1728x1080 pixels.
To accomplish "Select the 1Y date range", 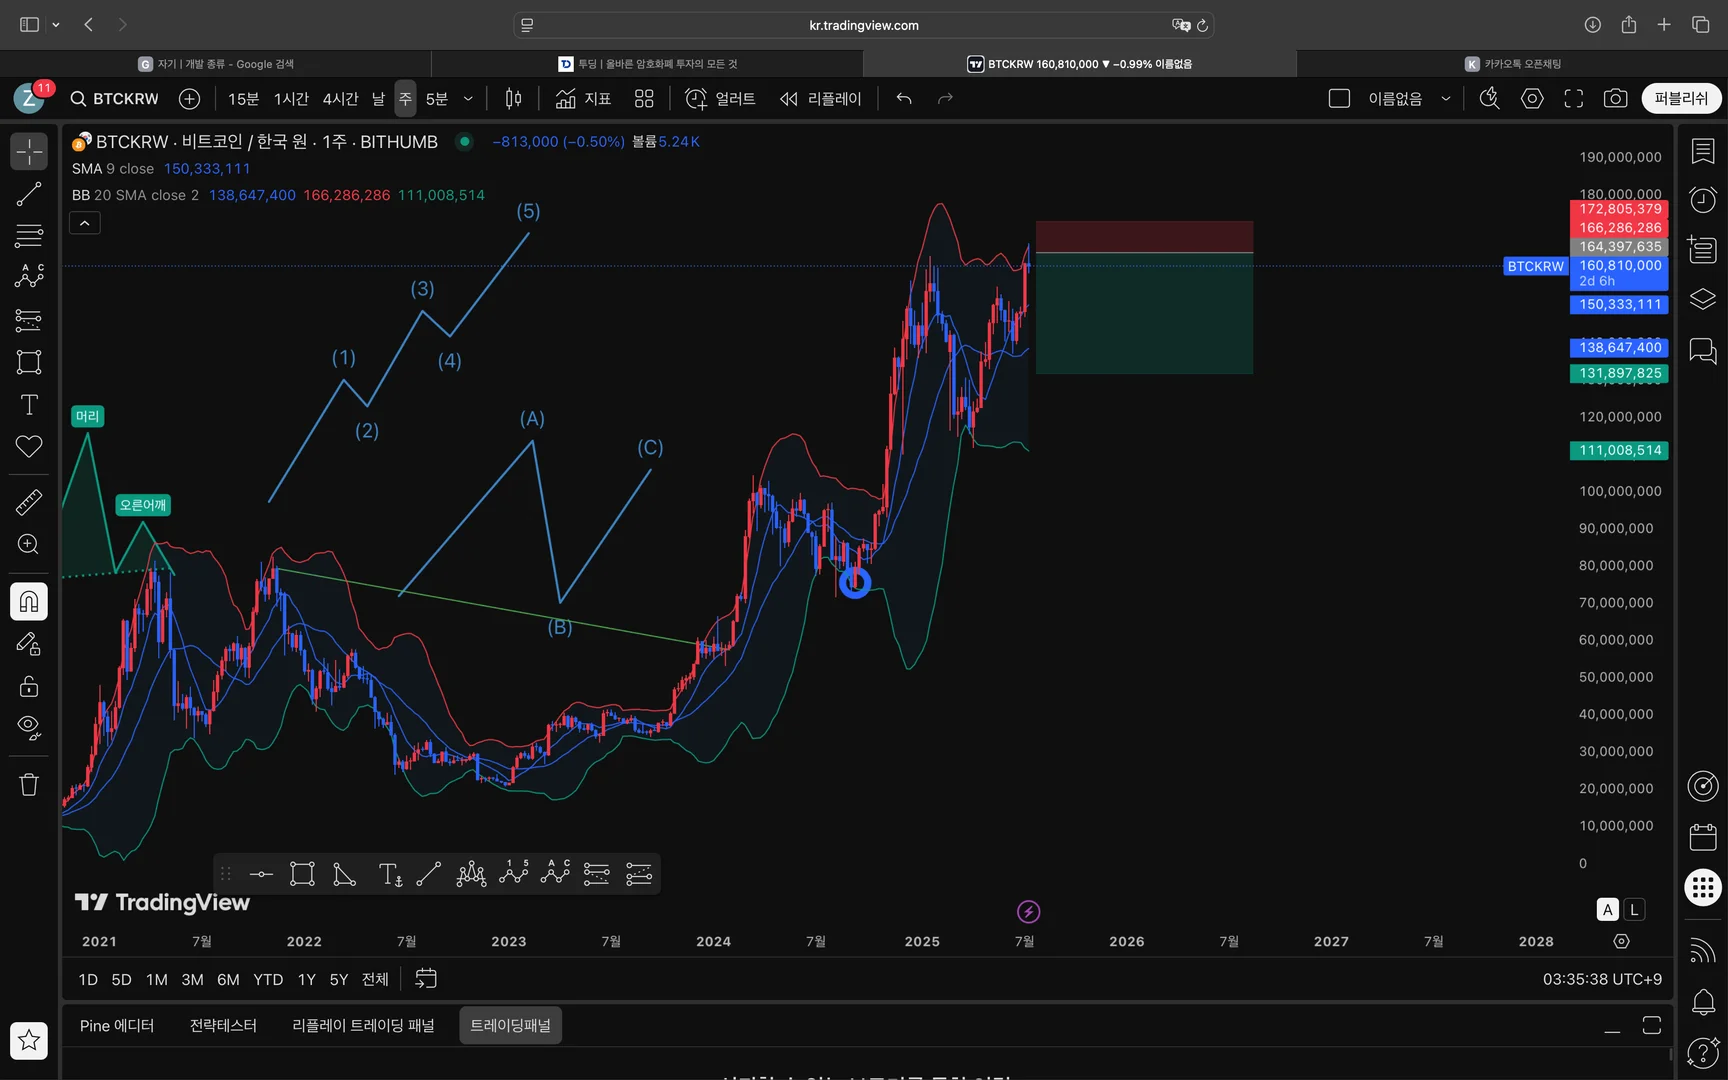I will [x=306, y=979].
